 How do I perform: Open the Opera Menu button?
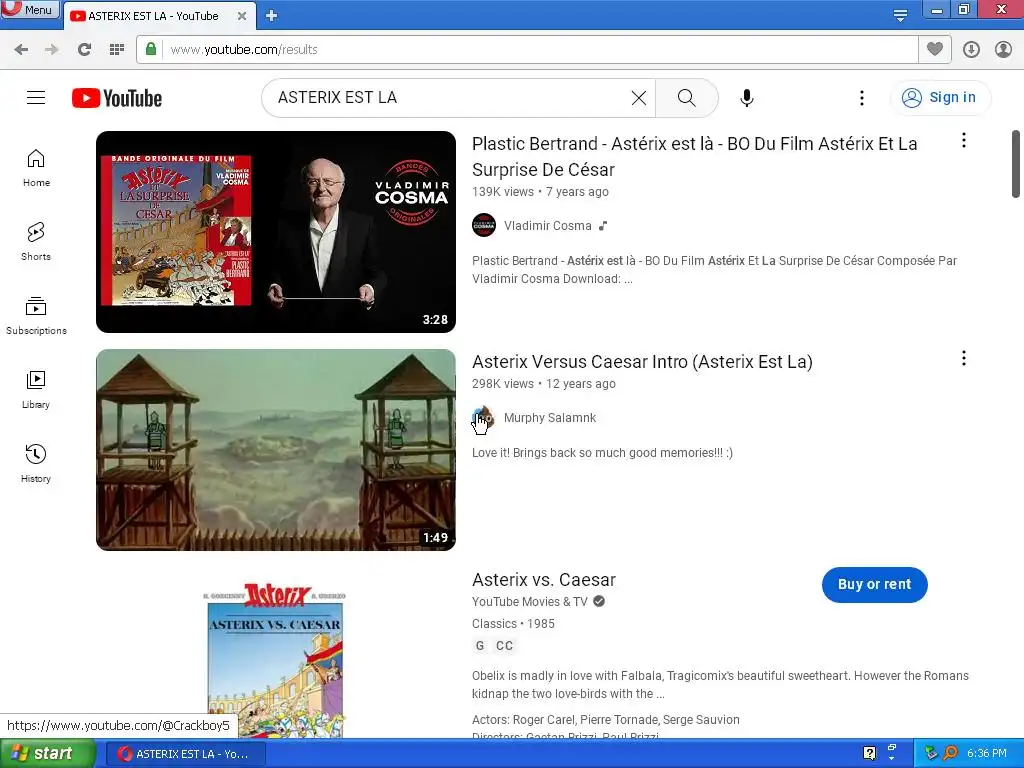(x=30, y=9)
